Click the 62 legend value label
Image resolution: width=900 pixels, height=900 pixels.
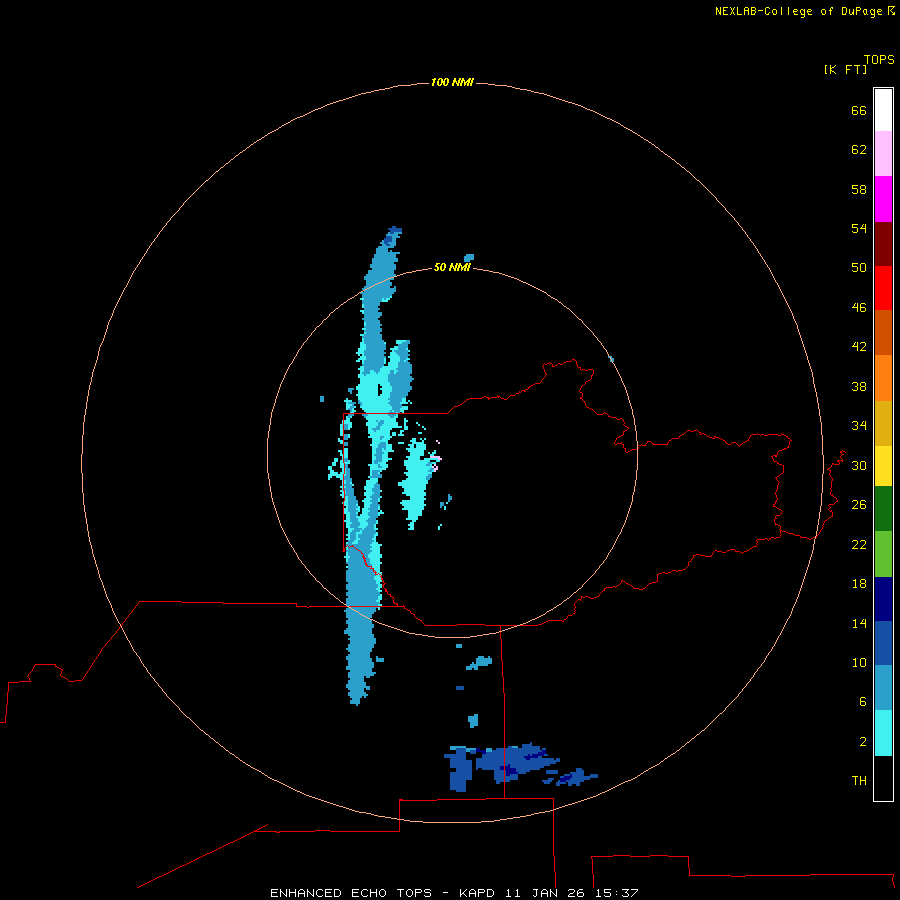click(859, 150)
